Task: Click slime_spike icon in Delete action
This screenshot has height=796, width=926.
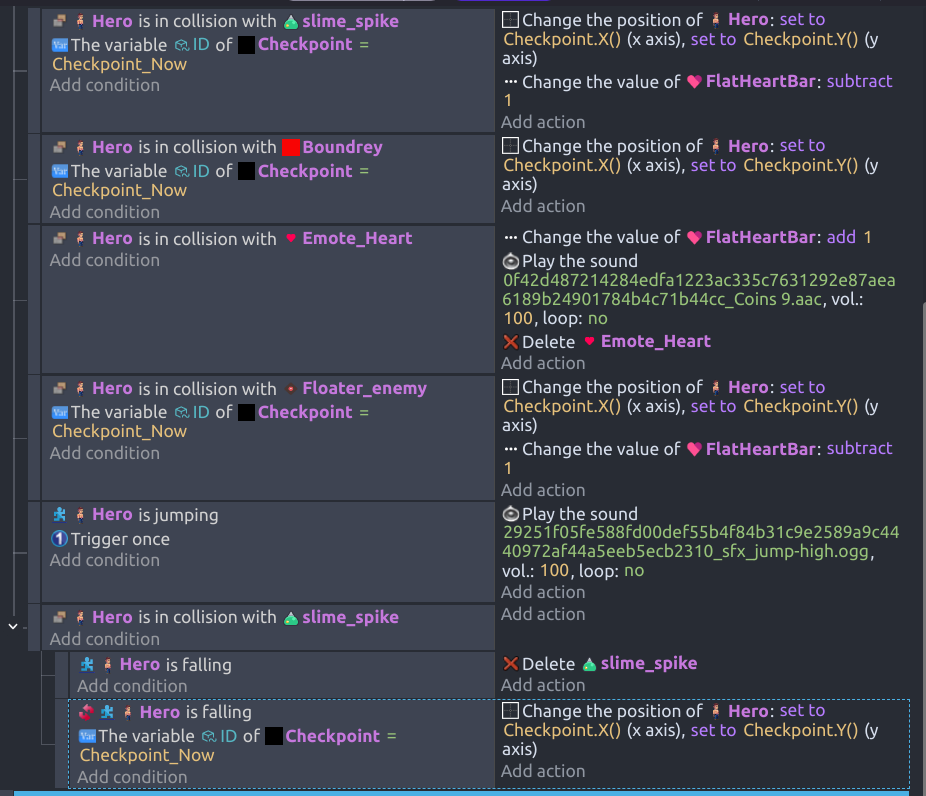Action: [589, 665]
